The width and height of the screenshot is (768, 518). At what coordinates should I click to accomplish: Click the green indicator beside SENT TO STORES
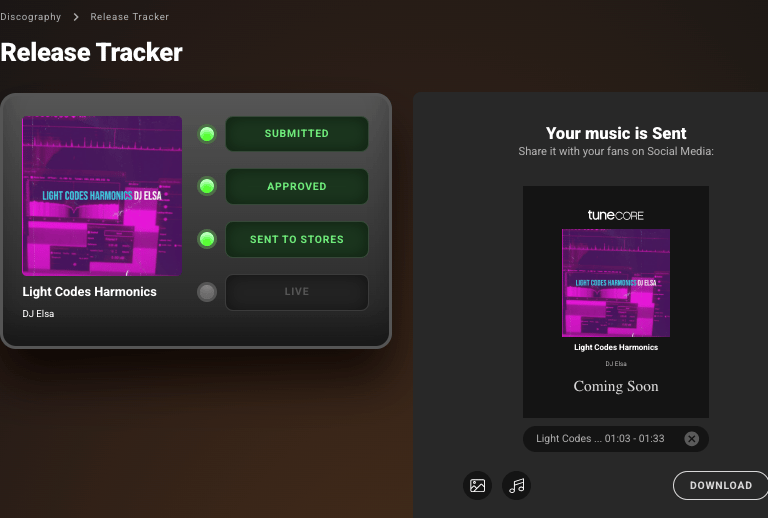coord(207,239)
